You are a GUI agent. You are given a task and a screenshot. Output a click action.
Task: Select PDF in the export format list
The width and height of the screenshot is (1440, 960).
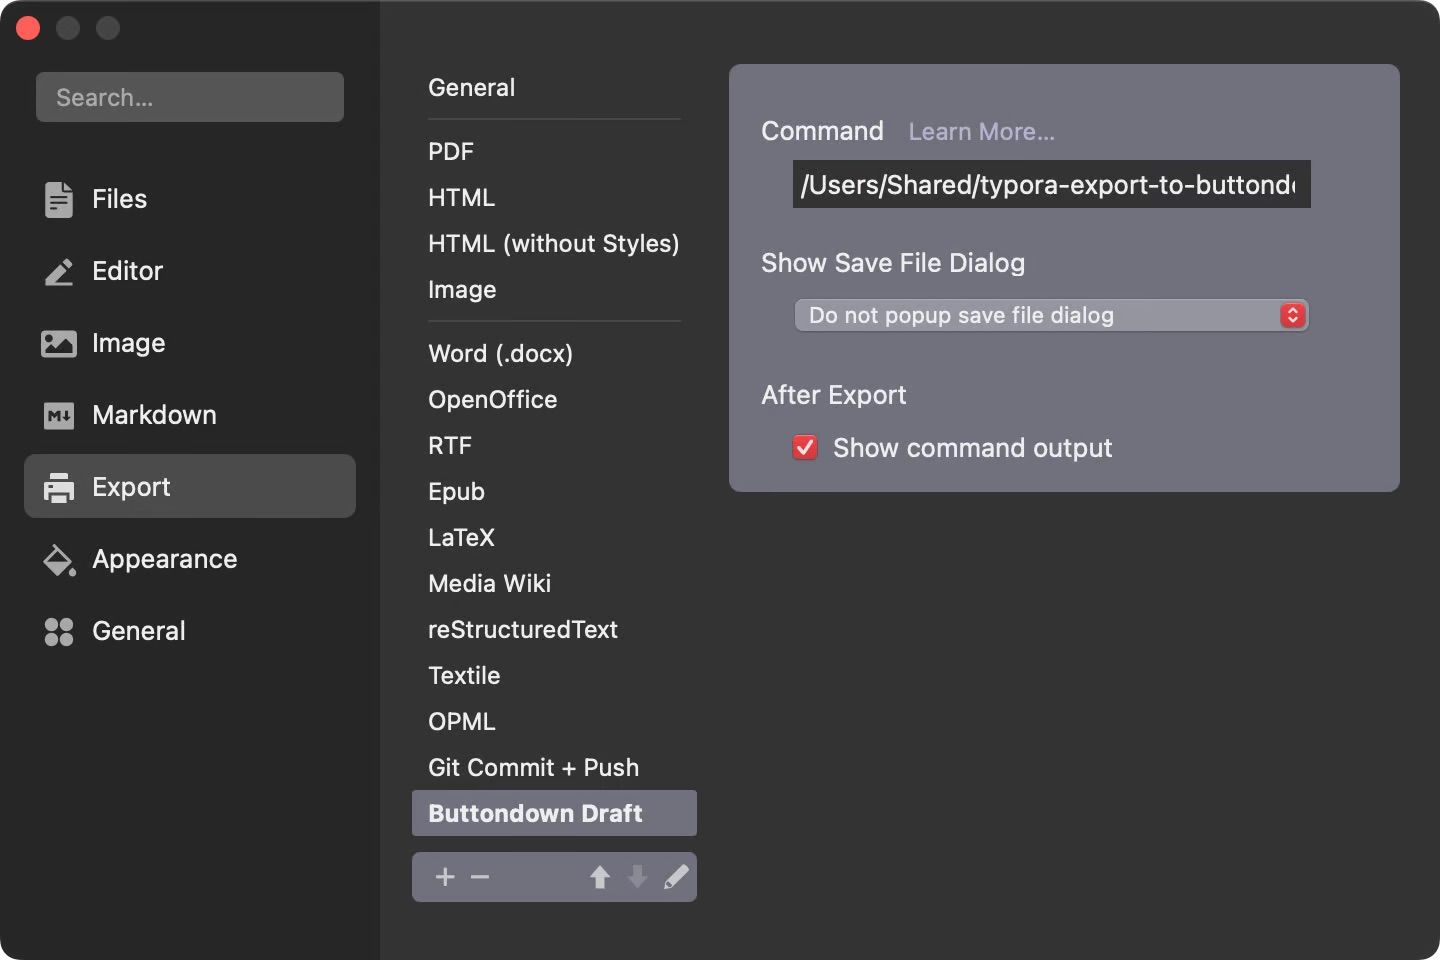[451, 151]
